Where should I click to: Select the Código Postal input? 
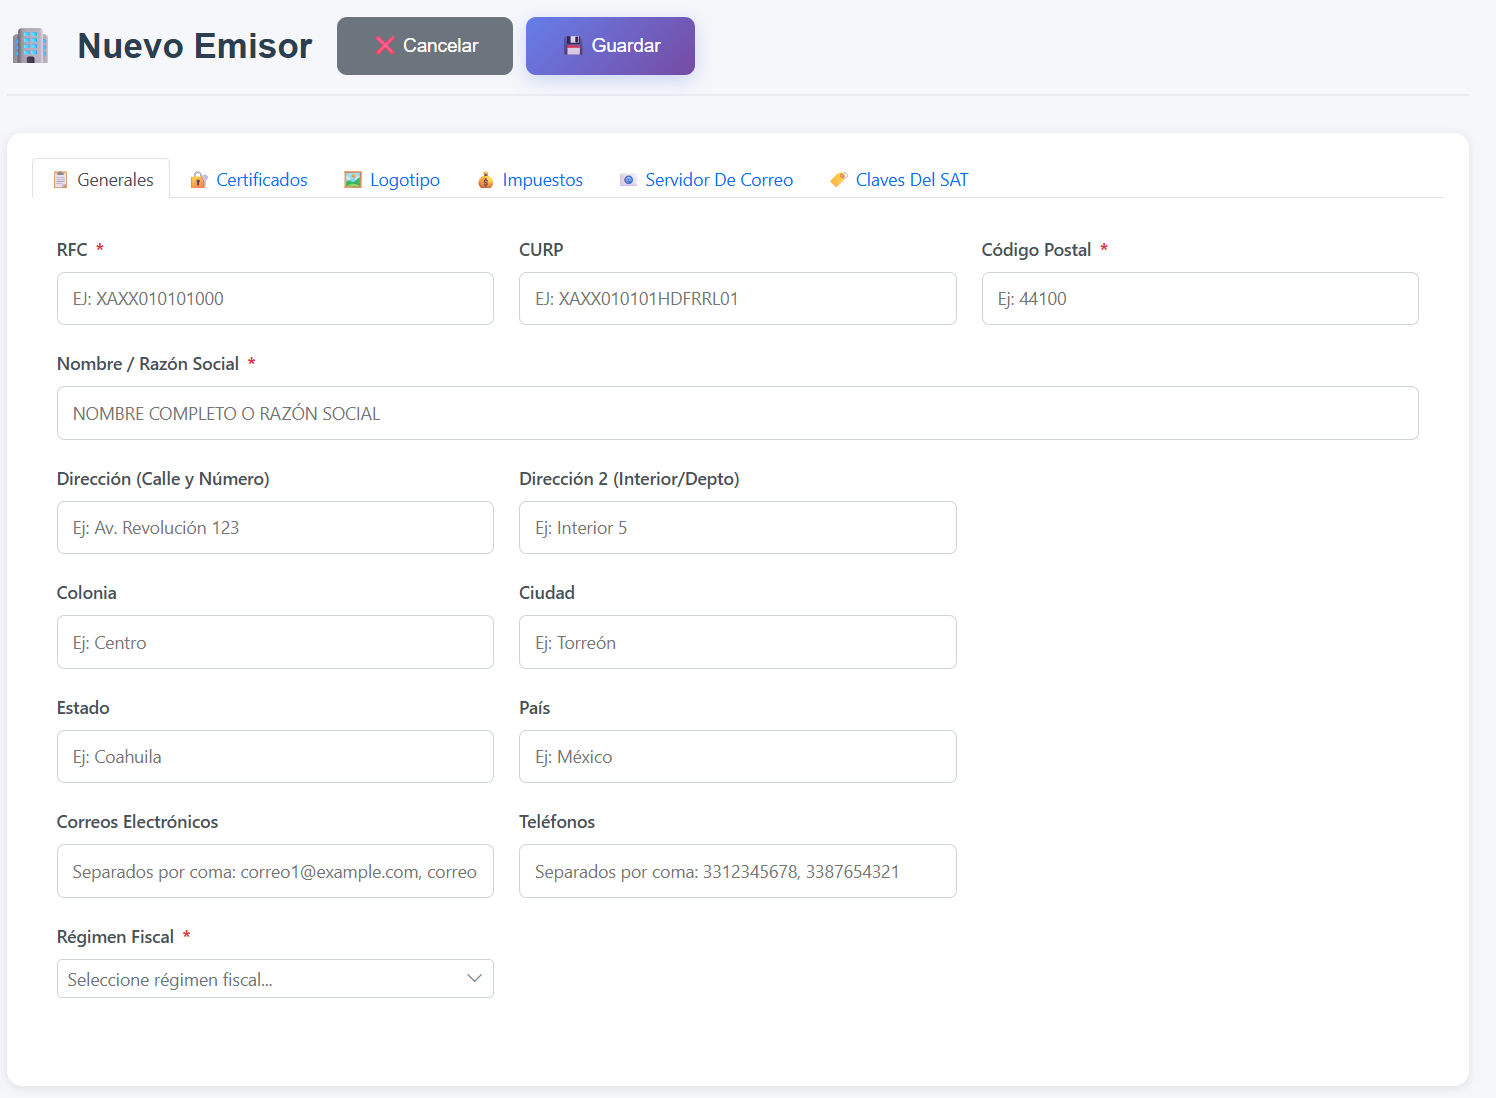[x=1200, y=298]
